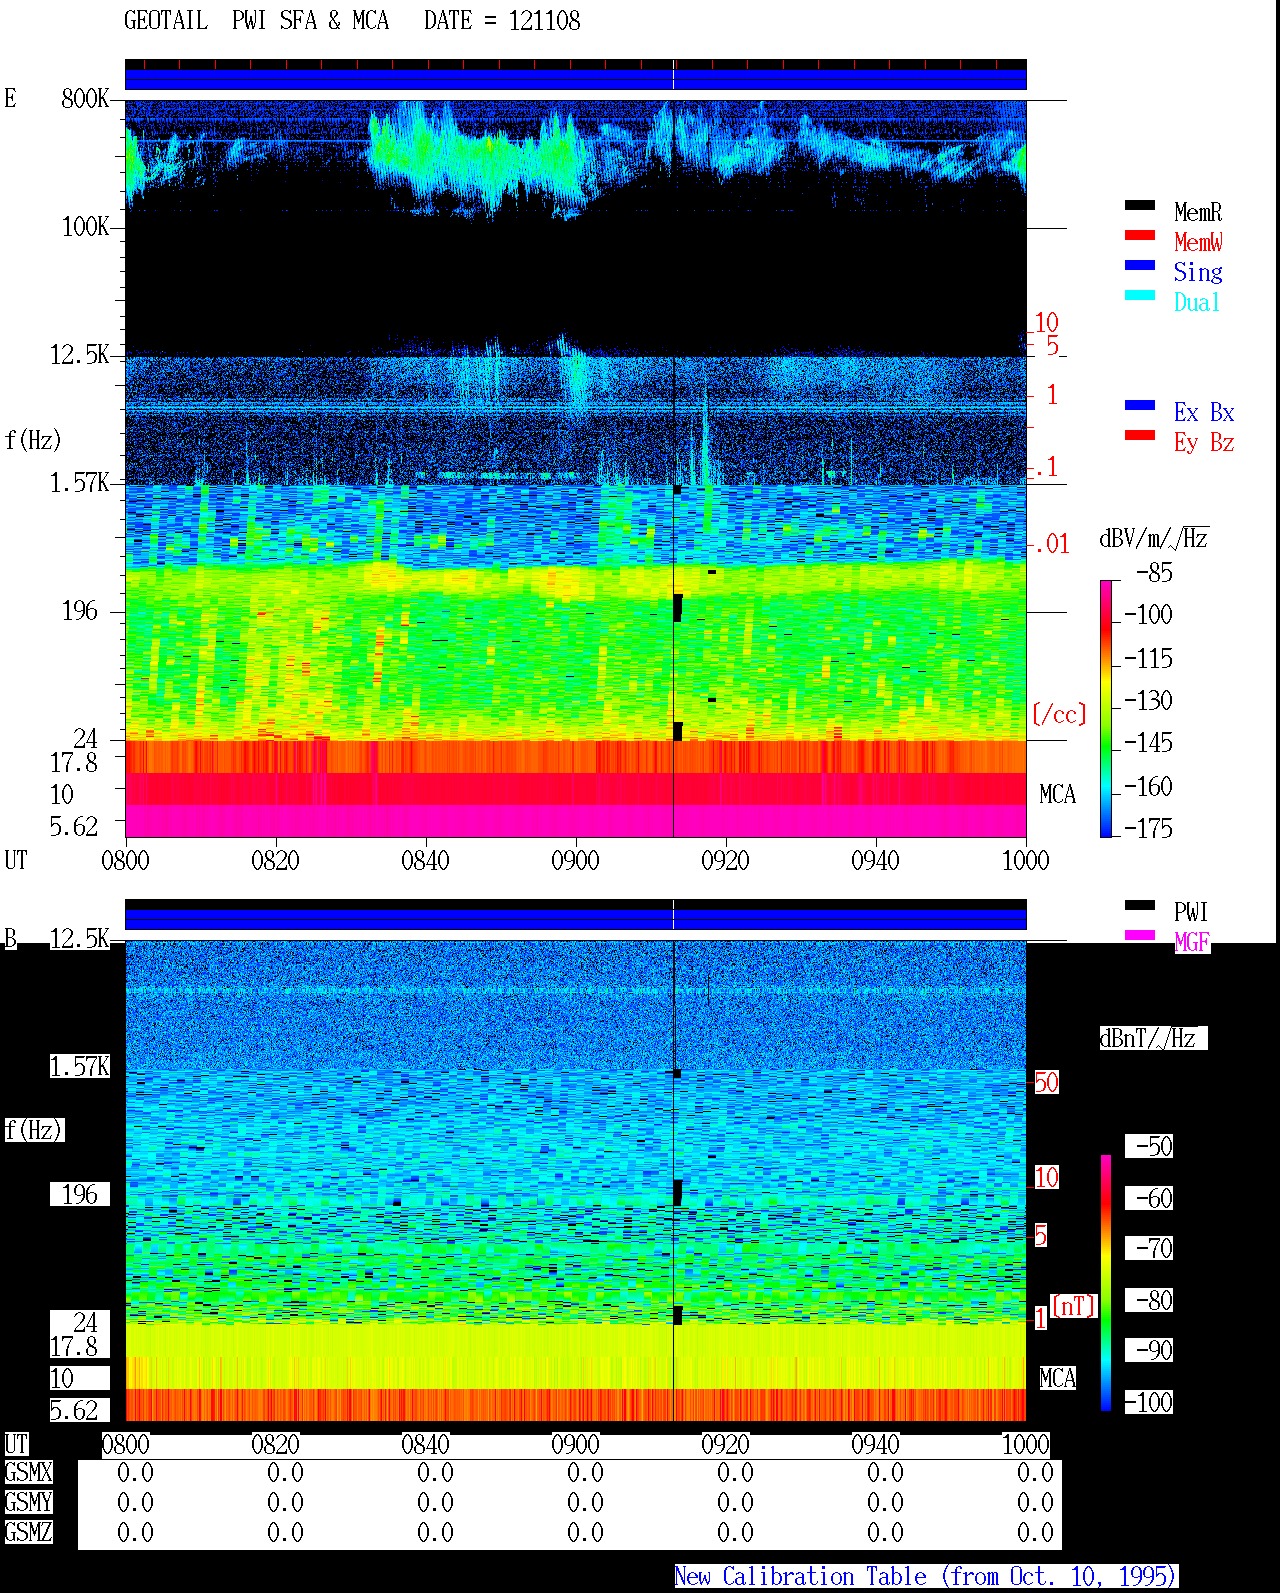
Task: Click the 'GSMZ' row label
Action: [x=29, y=1533]
